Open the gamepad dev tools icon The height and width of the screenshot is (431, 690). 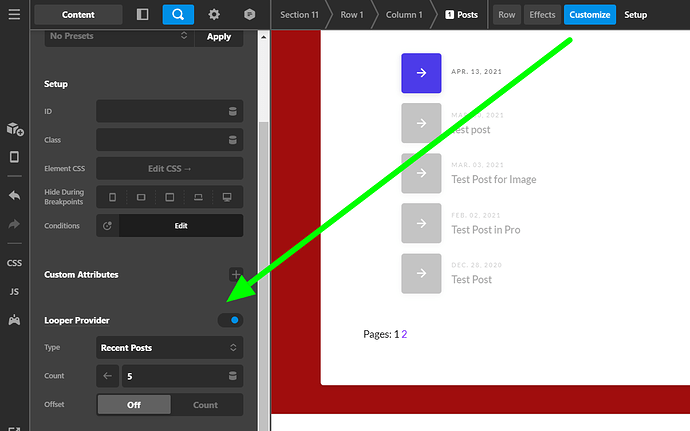[14, 320]
